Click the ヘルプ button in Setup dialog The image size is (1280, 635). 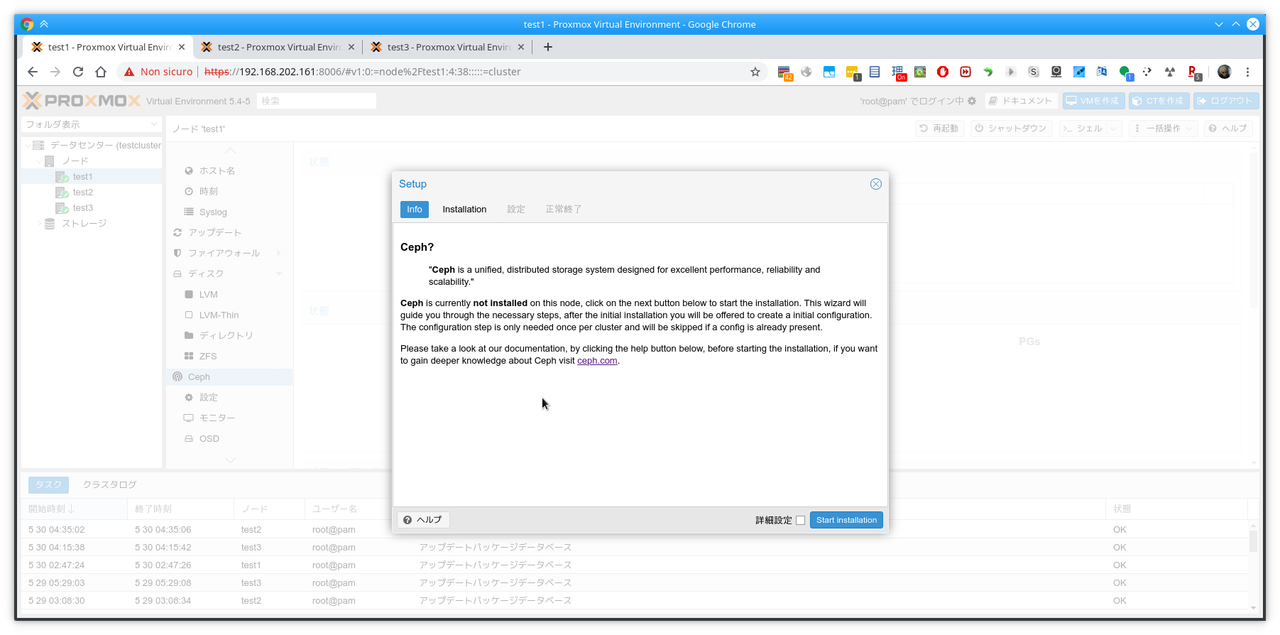point(423,520)
